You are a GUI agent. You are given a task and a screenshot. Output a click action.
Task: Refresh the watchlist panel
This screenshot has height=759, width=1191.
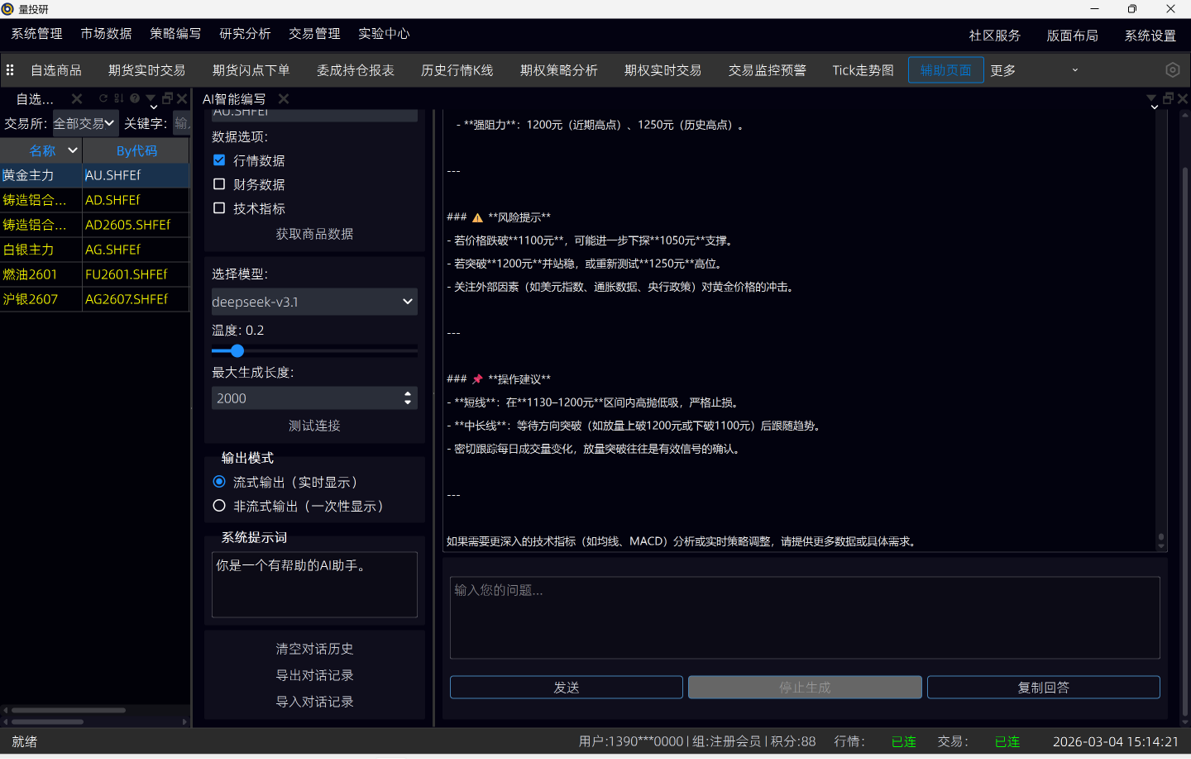103,98
